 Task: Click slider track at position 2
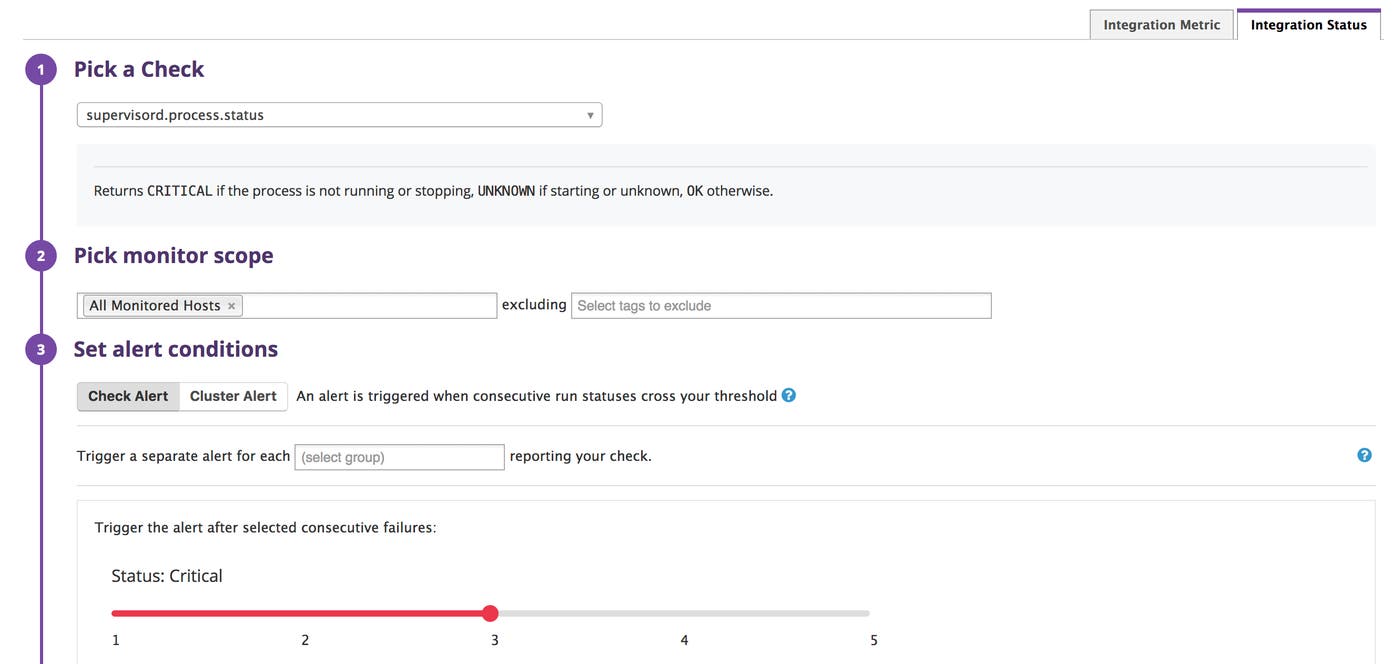(x=305, y=613)
